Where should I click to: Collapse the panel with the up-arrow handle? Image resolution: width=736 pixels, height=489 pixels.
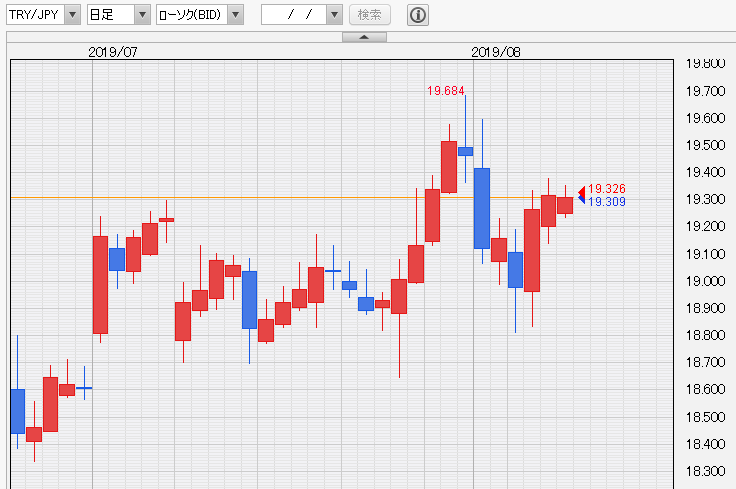pyautogui.click(x=364, y=37)
